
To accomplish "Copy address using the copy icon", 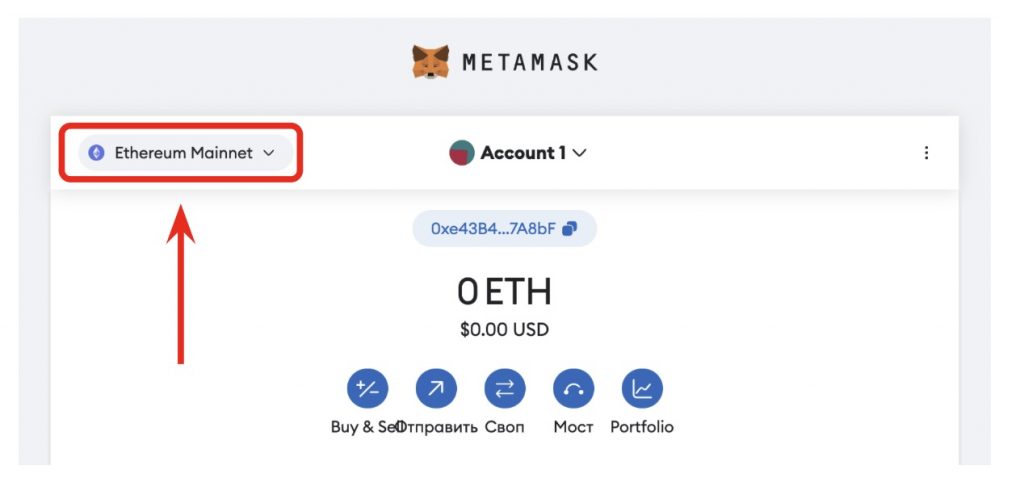I will [569, 229].
